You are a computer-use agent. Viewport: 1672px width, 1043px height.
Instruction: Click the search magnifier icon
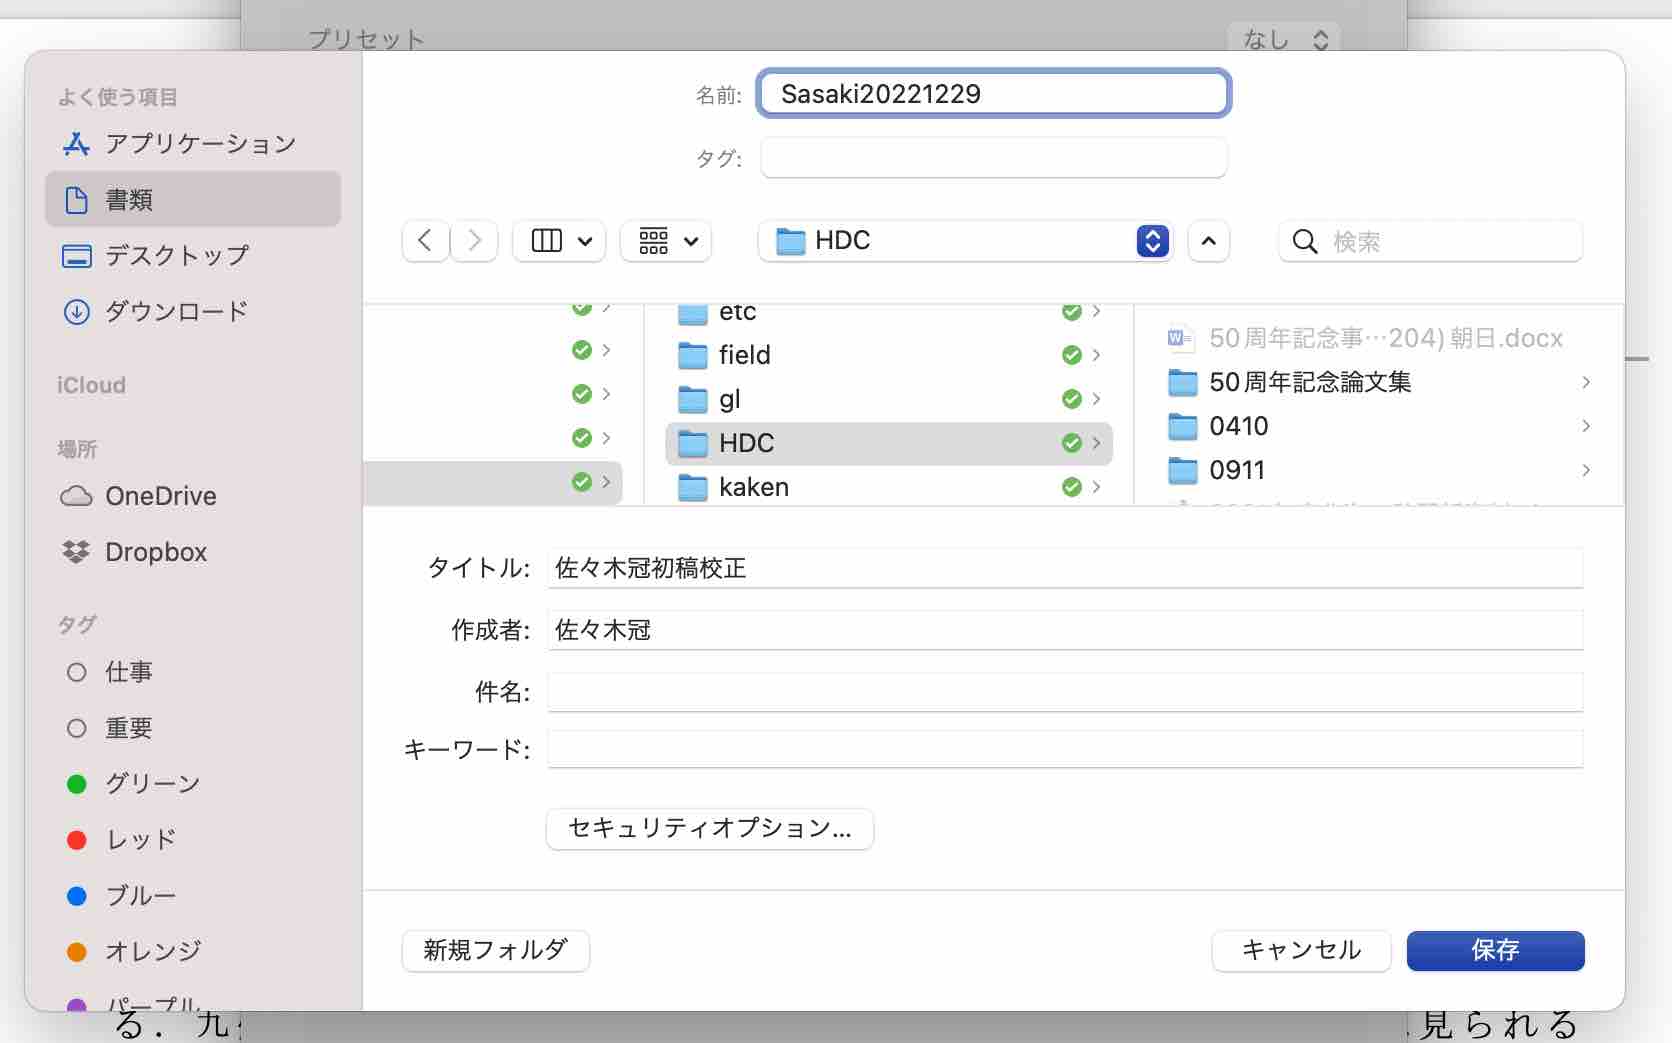click(x=1304, y=241)
